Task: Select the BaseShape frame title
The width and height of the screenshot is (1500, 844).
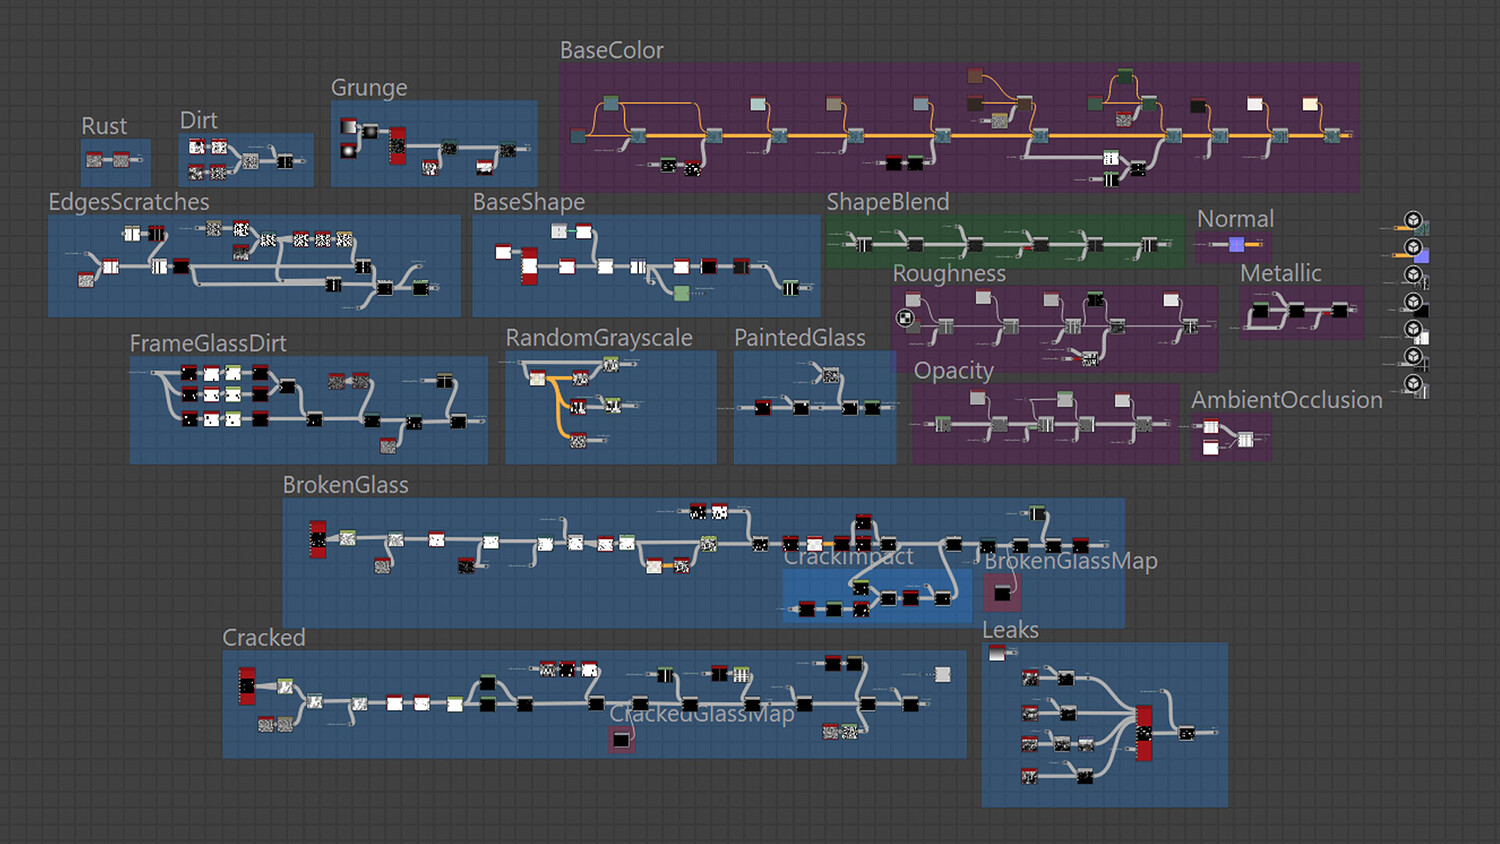Action: click(x=529, y=202)
